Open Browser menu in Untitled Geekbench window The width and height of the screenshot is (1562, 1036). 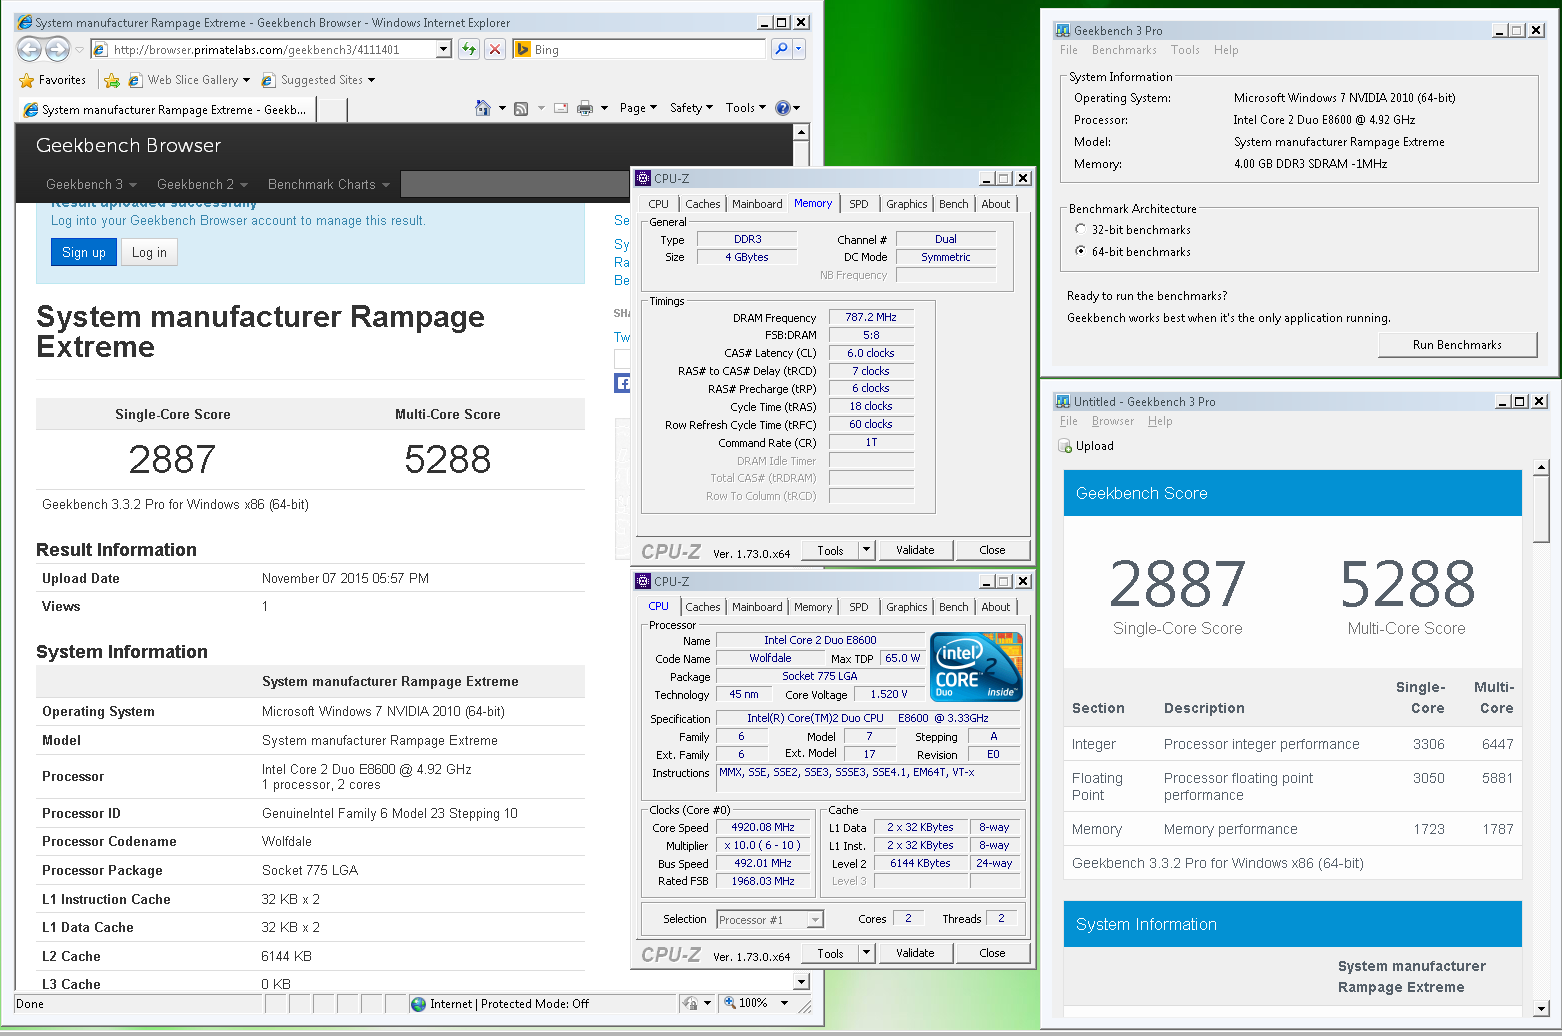tap(1113, 421)
